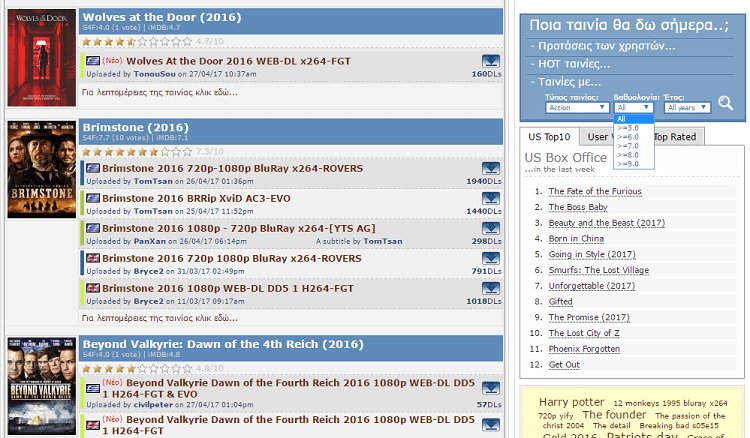This screenshot has width=750, height=438.
Task: Open The Lost City of Z link
Action: (x=584, y=333)
